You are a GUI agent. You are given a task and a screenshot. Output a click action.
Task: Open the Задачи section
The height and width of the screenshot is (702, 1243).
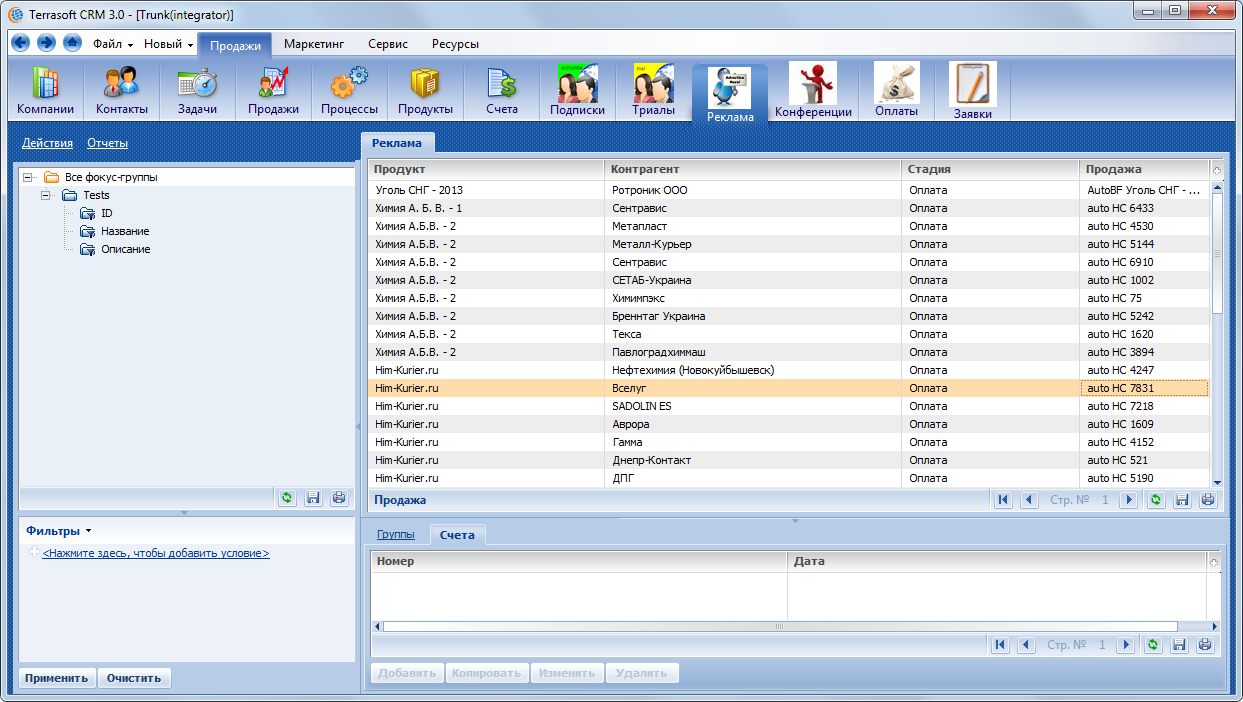[198, 92]
